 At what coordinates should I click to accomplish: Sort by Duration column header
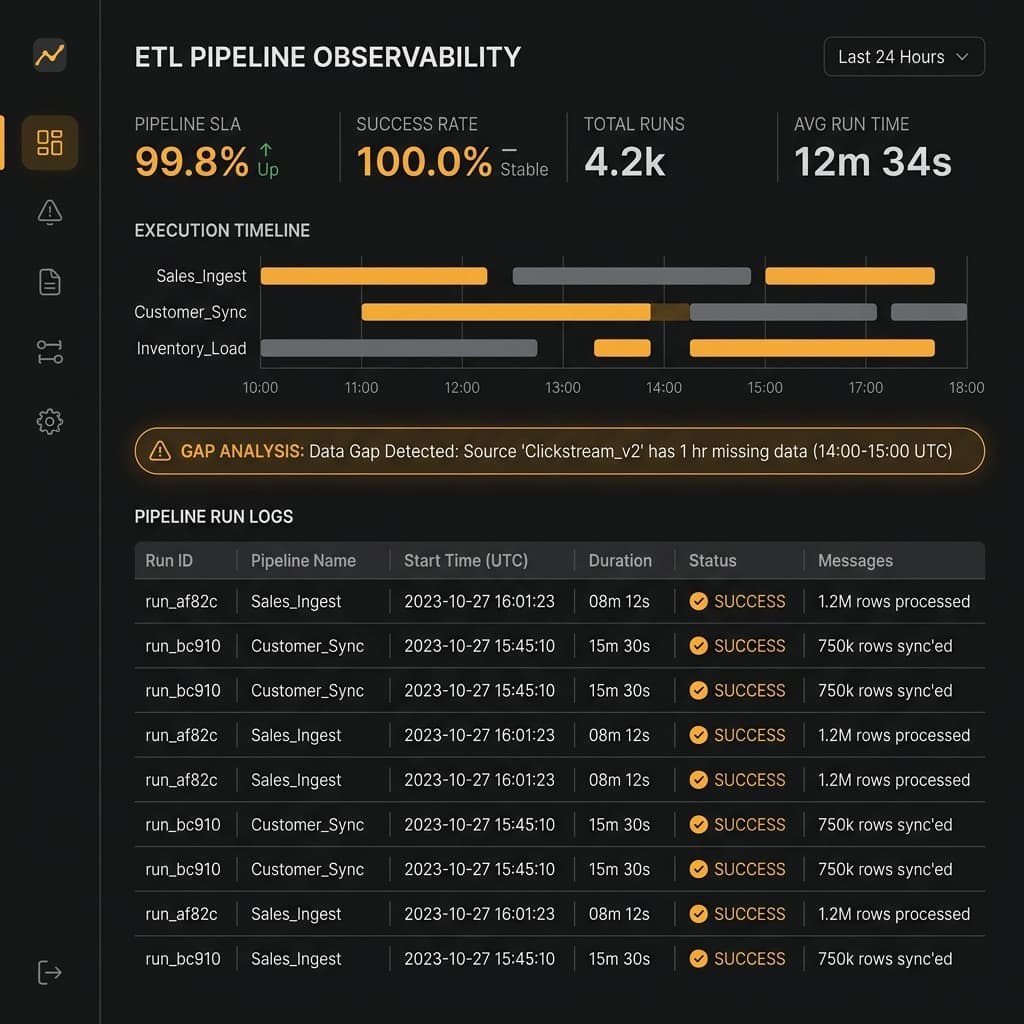click(620, 560)
